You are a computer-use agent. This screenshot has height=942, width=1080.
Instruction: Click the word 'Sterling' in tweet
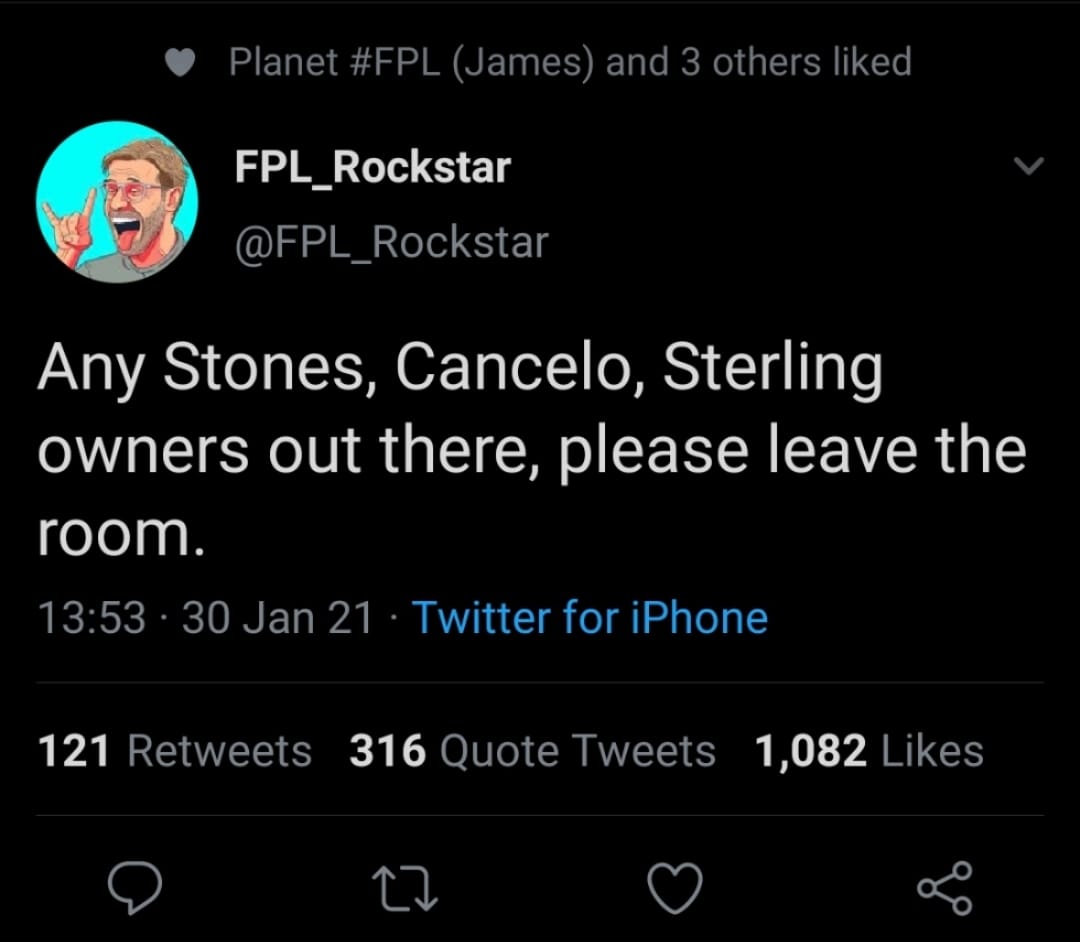coord(773,370)
